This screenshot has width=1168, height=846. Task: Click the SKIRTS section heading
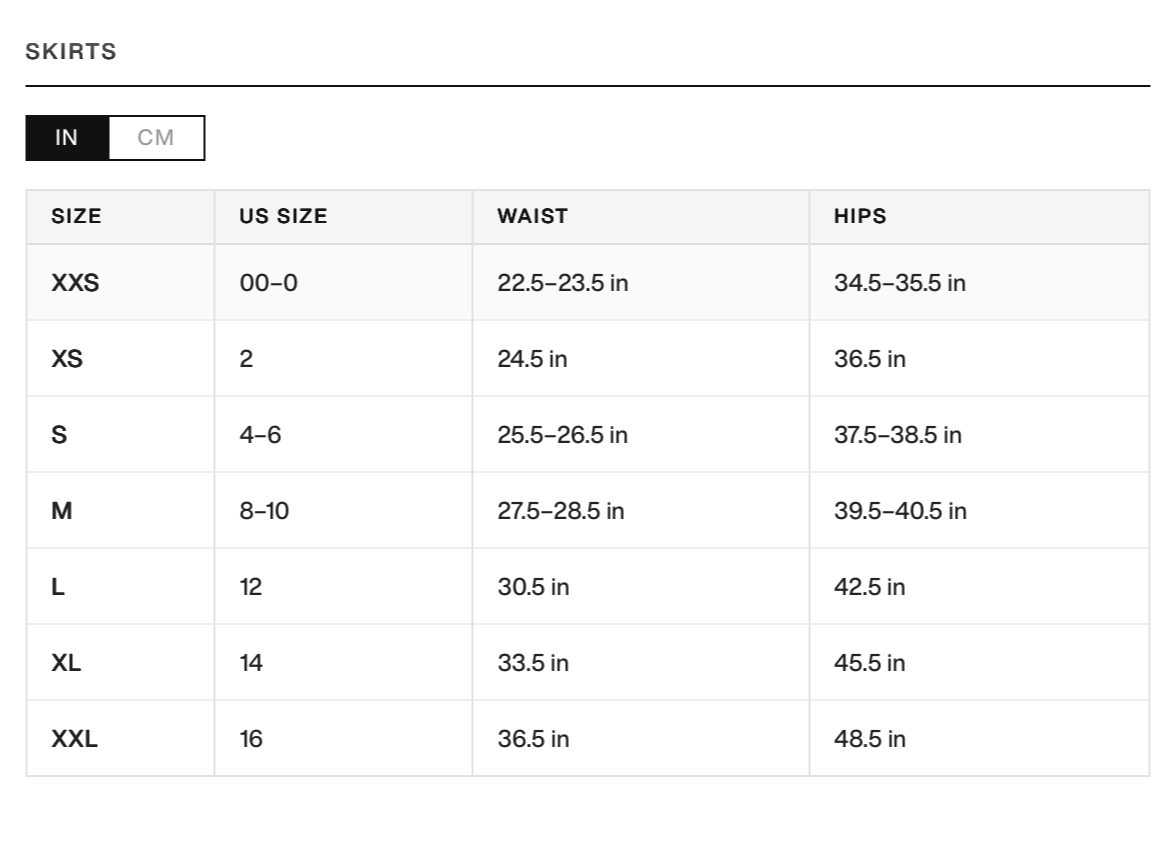tap(71, 51)
